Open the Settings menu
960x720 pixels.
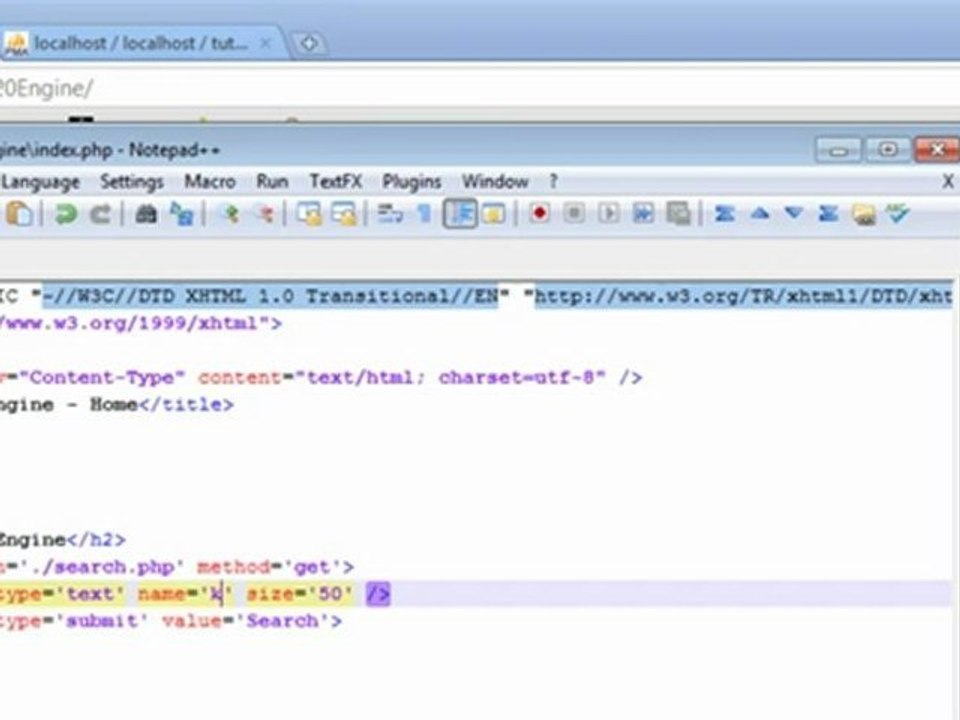point(132,182)
